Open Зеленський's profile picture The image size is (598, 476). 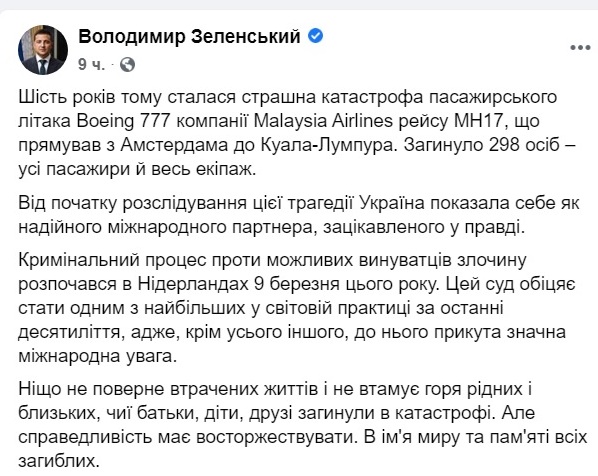(x=43, y=50)
